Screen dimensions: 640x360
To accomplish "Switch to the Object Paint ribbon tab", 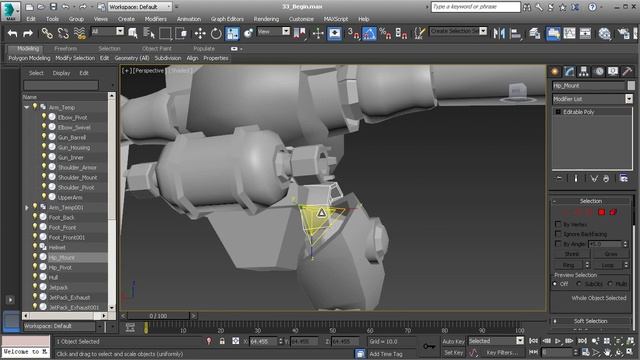I will (x=157, y=49).
